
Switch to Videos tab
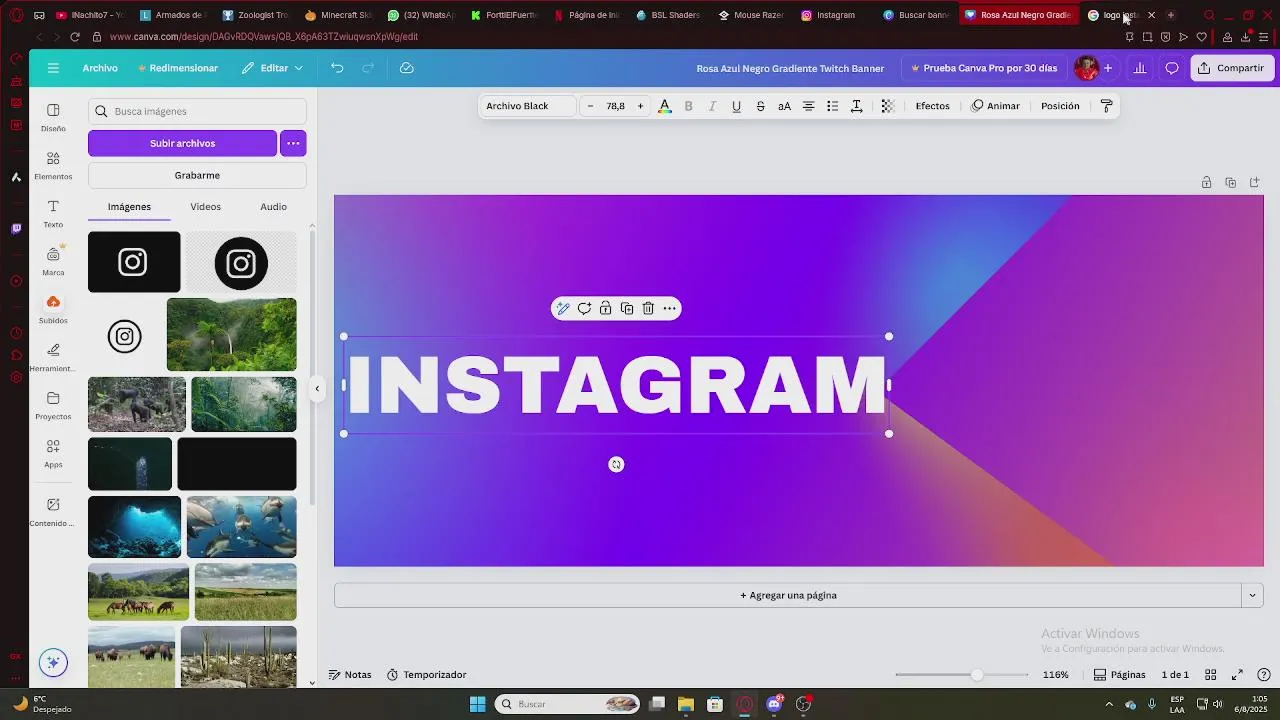205,206
